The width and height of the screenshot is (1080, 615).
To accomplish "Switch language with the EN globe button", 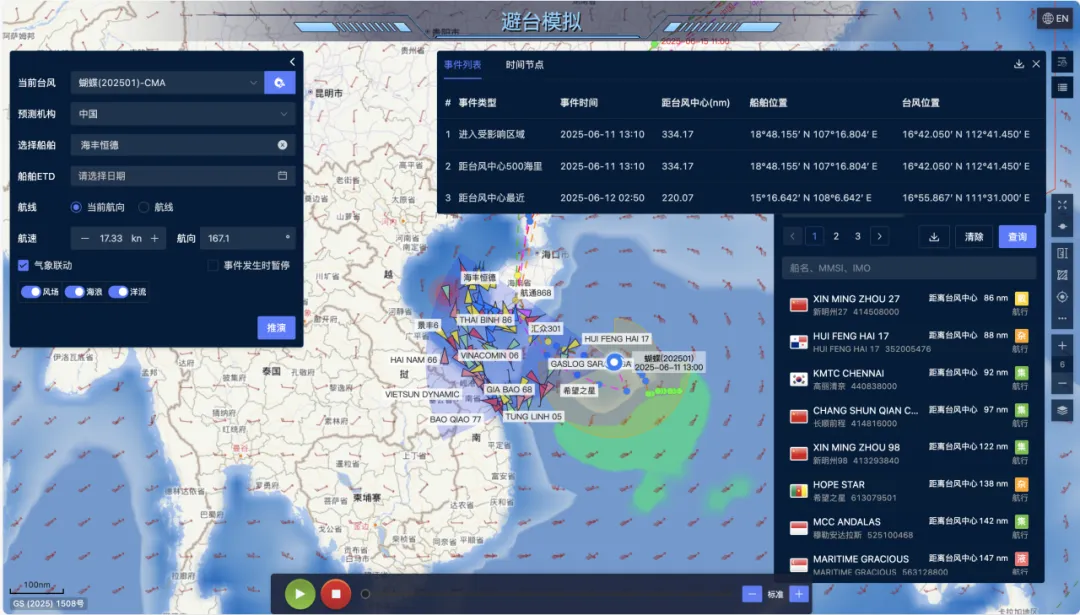I will pyautogui.click(x=1055, y=19).
